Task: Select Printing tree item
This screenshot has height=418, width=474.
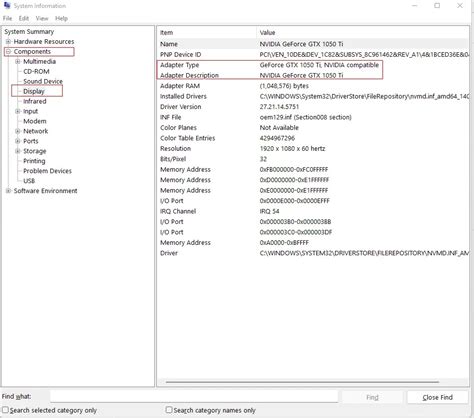Action: [x=34, y=161]
